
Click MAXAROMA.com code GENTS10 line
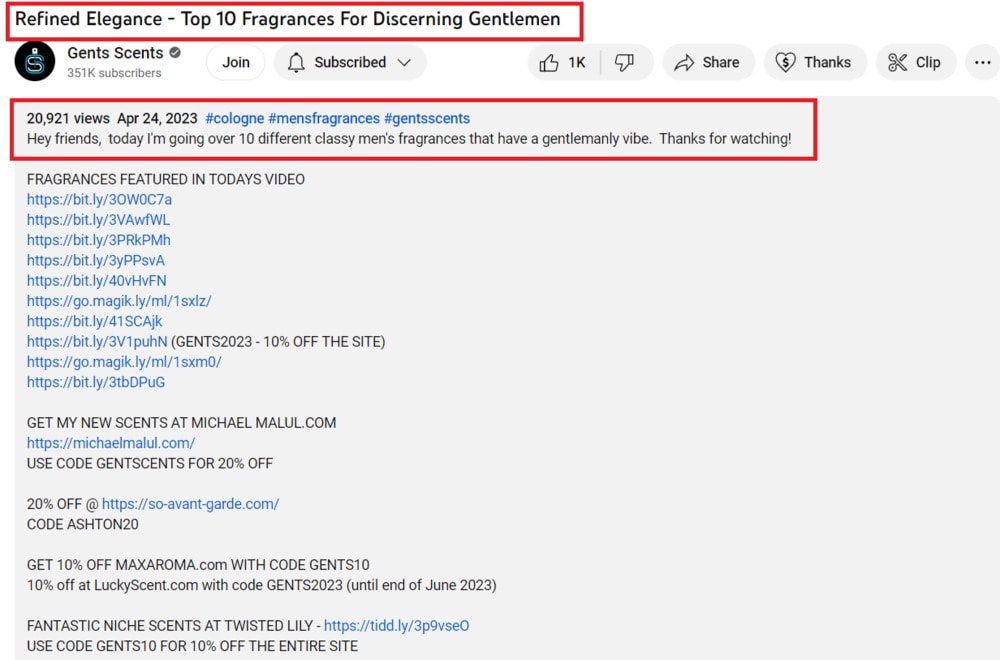click(198, 565)
